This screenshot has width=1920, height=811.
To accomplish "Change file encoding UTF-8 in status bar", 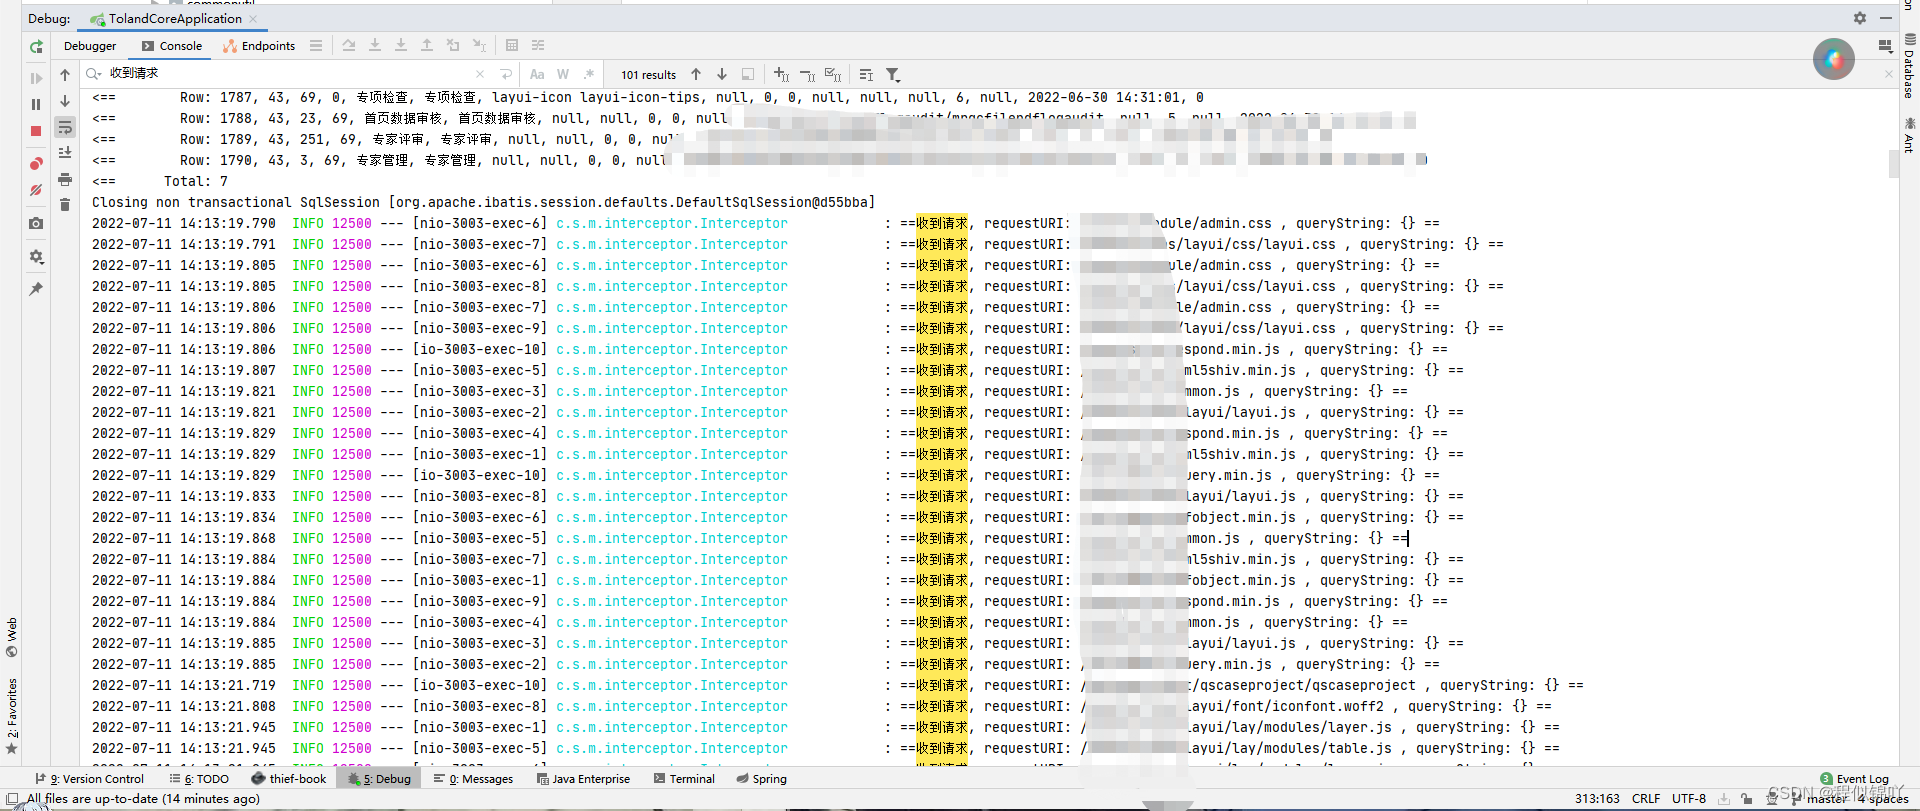I will (1689, 799).
